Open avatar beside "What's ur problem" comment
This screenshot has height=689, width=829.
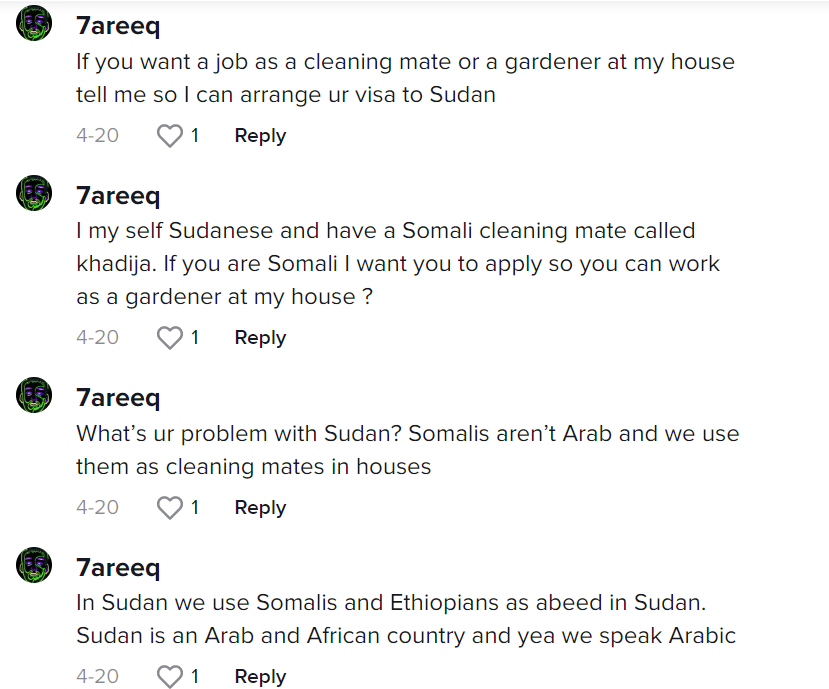(34, 395)
